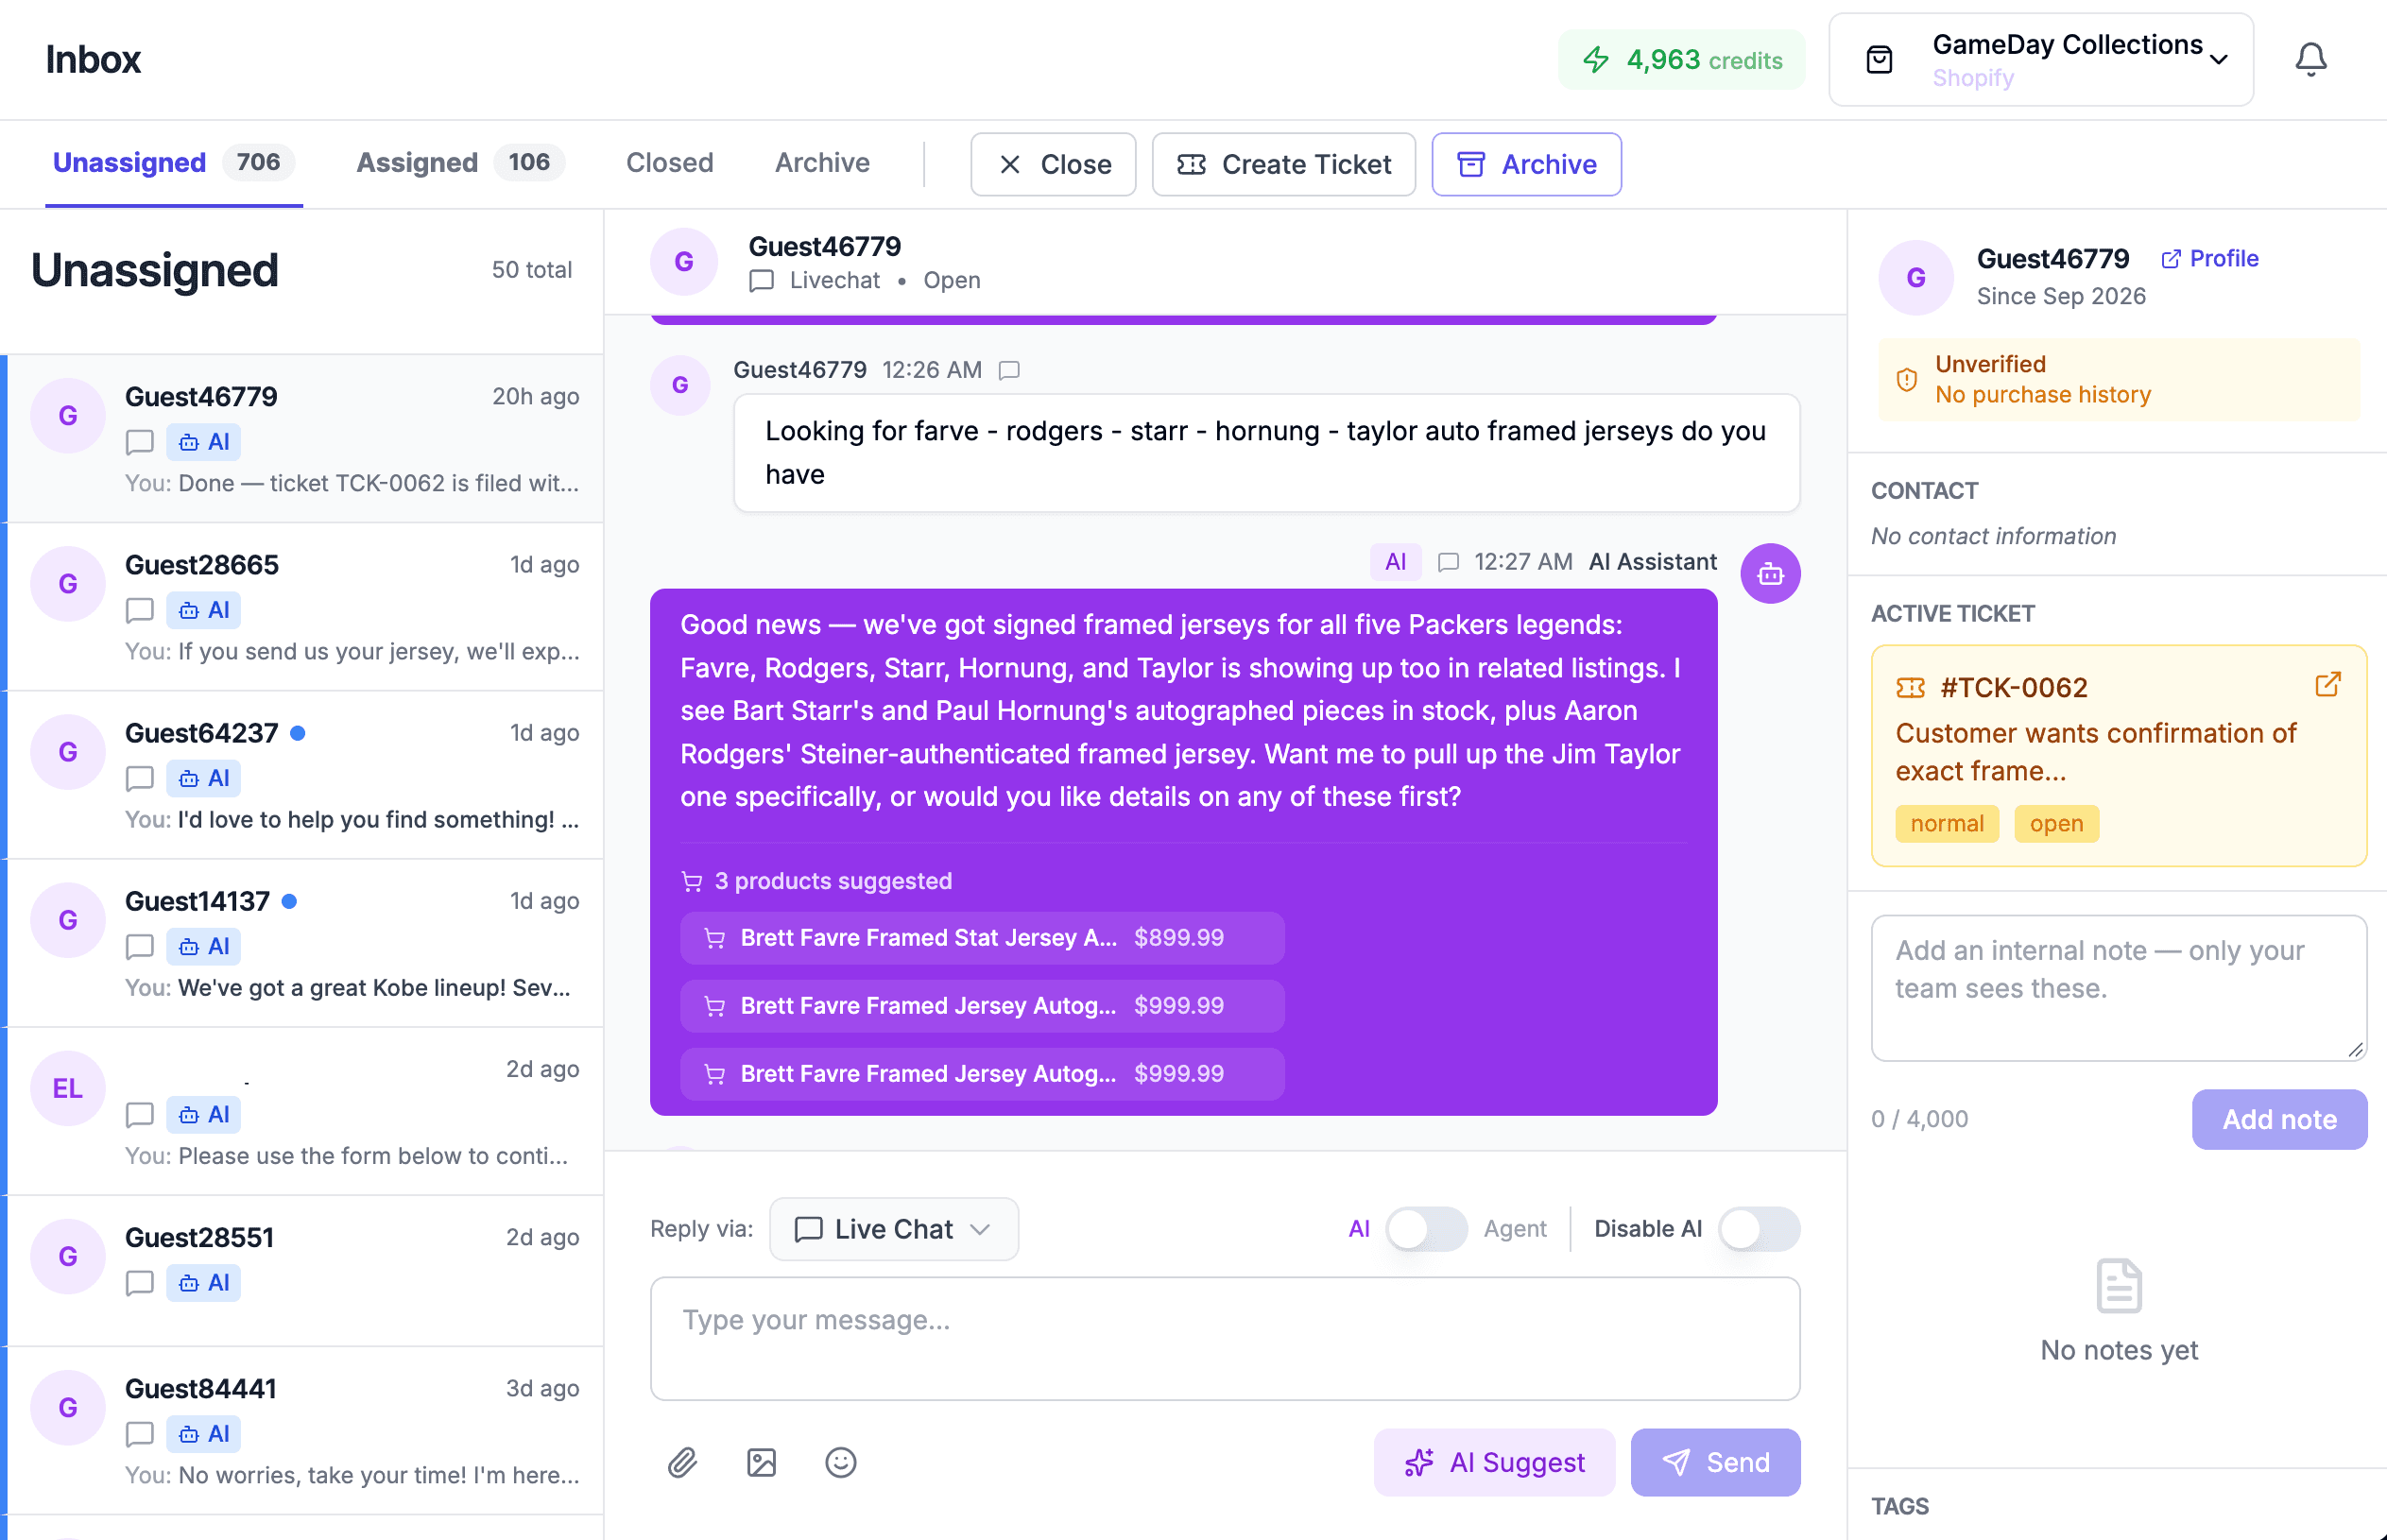This screenshot has width=2387, height=1540.
Task: Open the Live Chat reply channel dropdown
Action: 893,1229
